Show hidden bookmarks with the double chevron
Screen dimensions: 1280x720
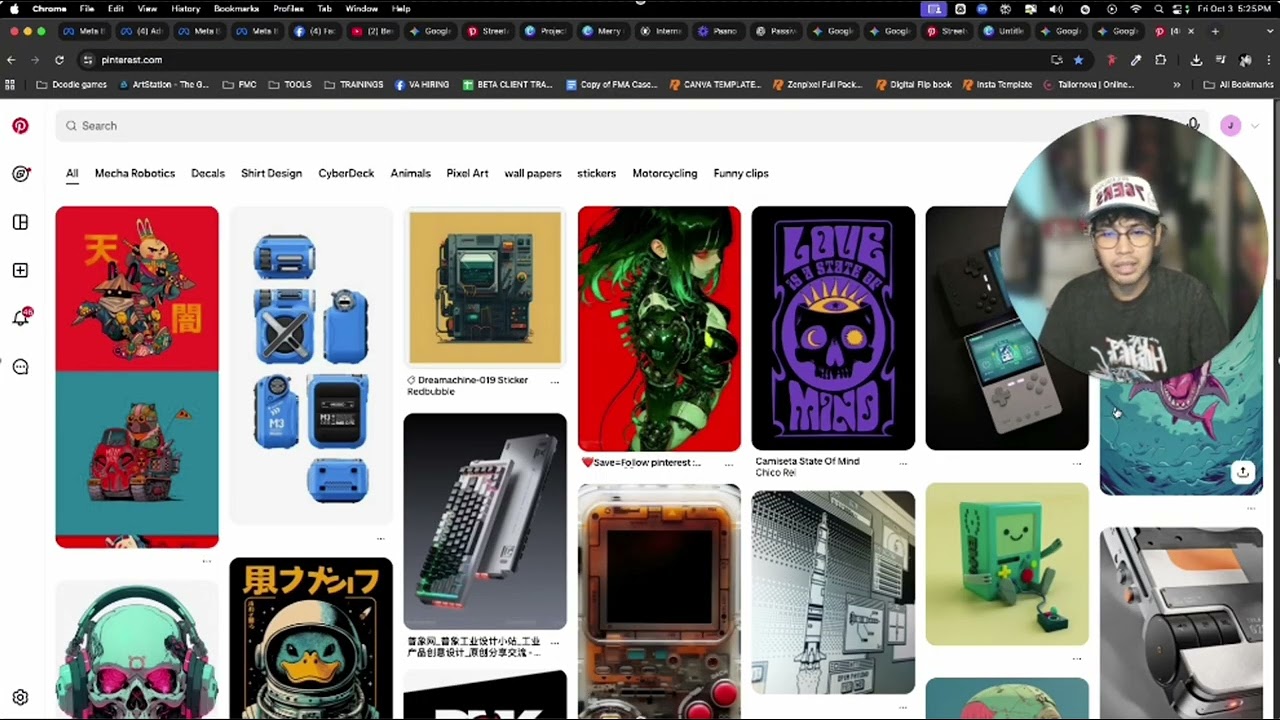coord(1177,85)
